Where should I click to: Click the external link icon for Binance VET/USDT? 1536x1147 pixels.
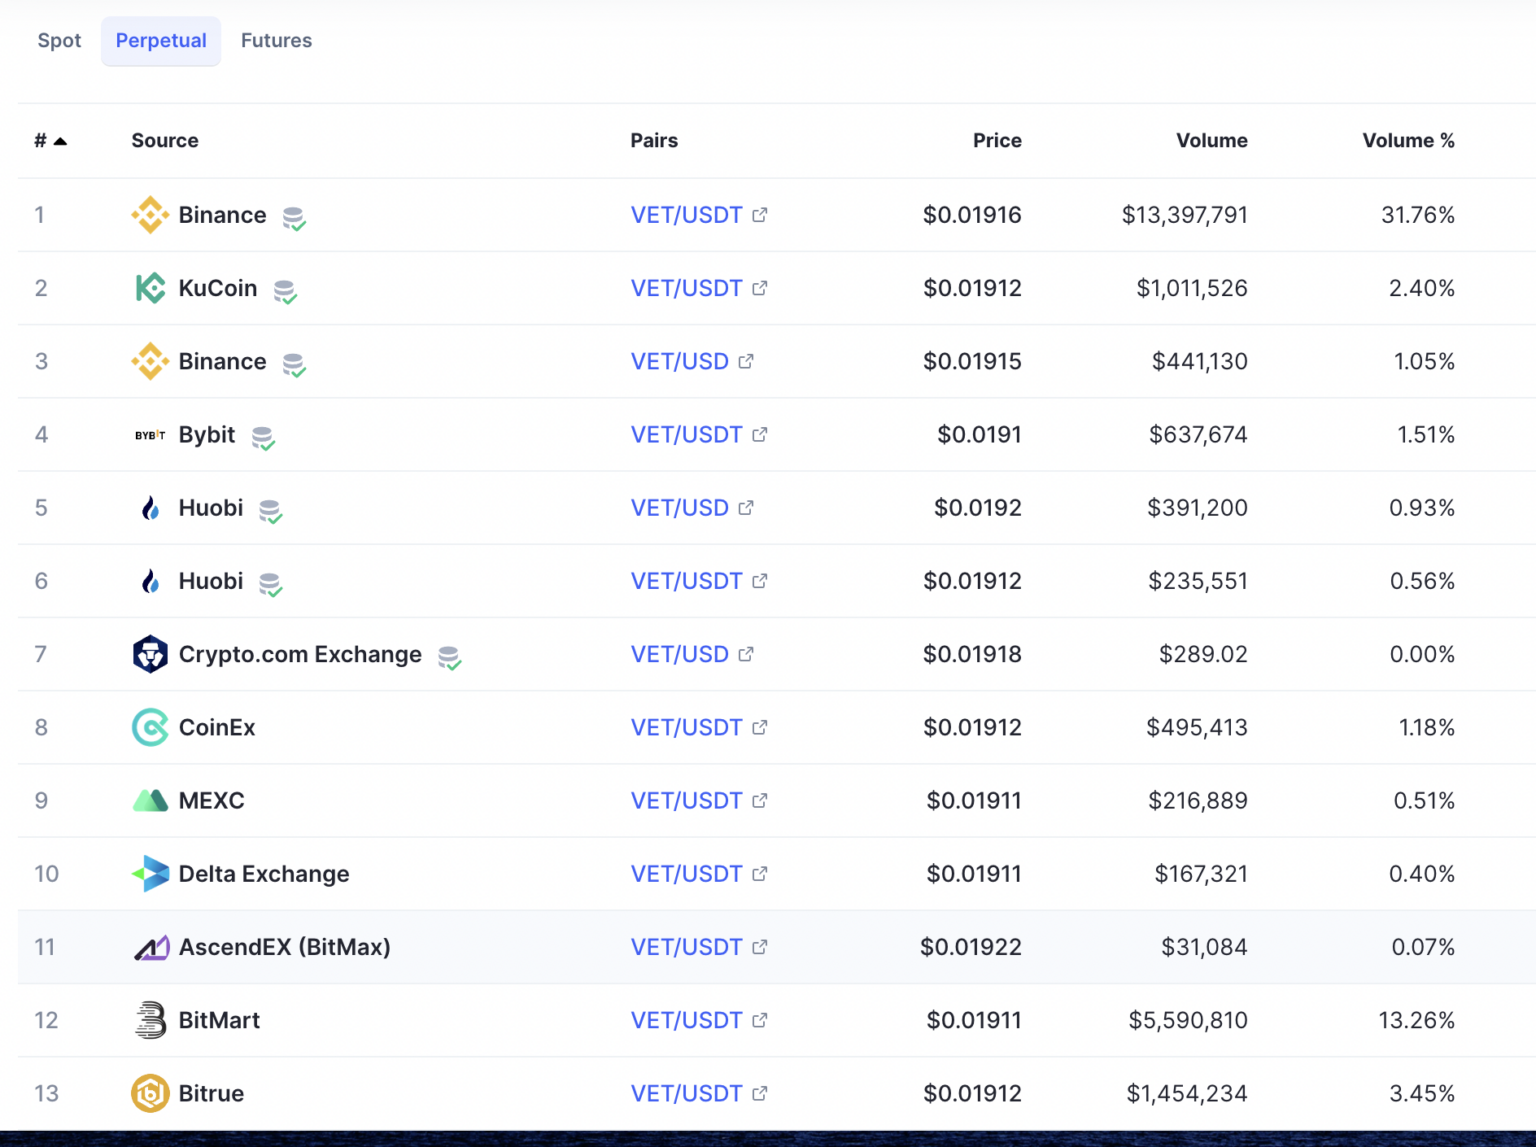coord(760,215)
